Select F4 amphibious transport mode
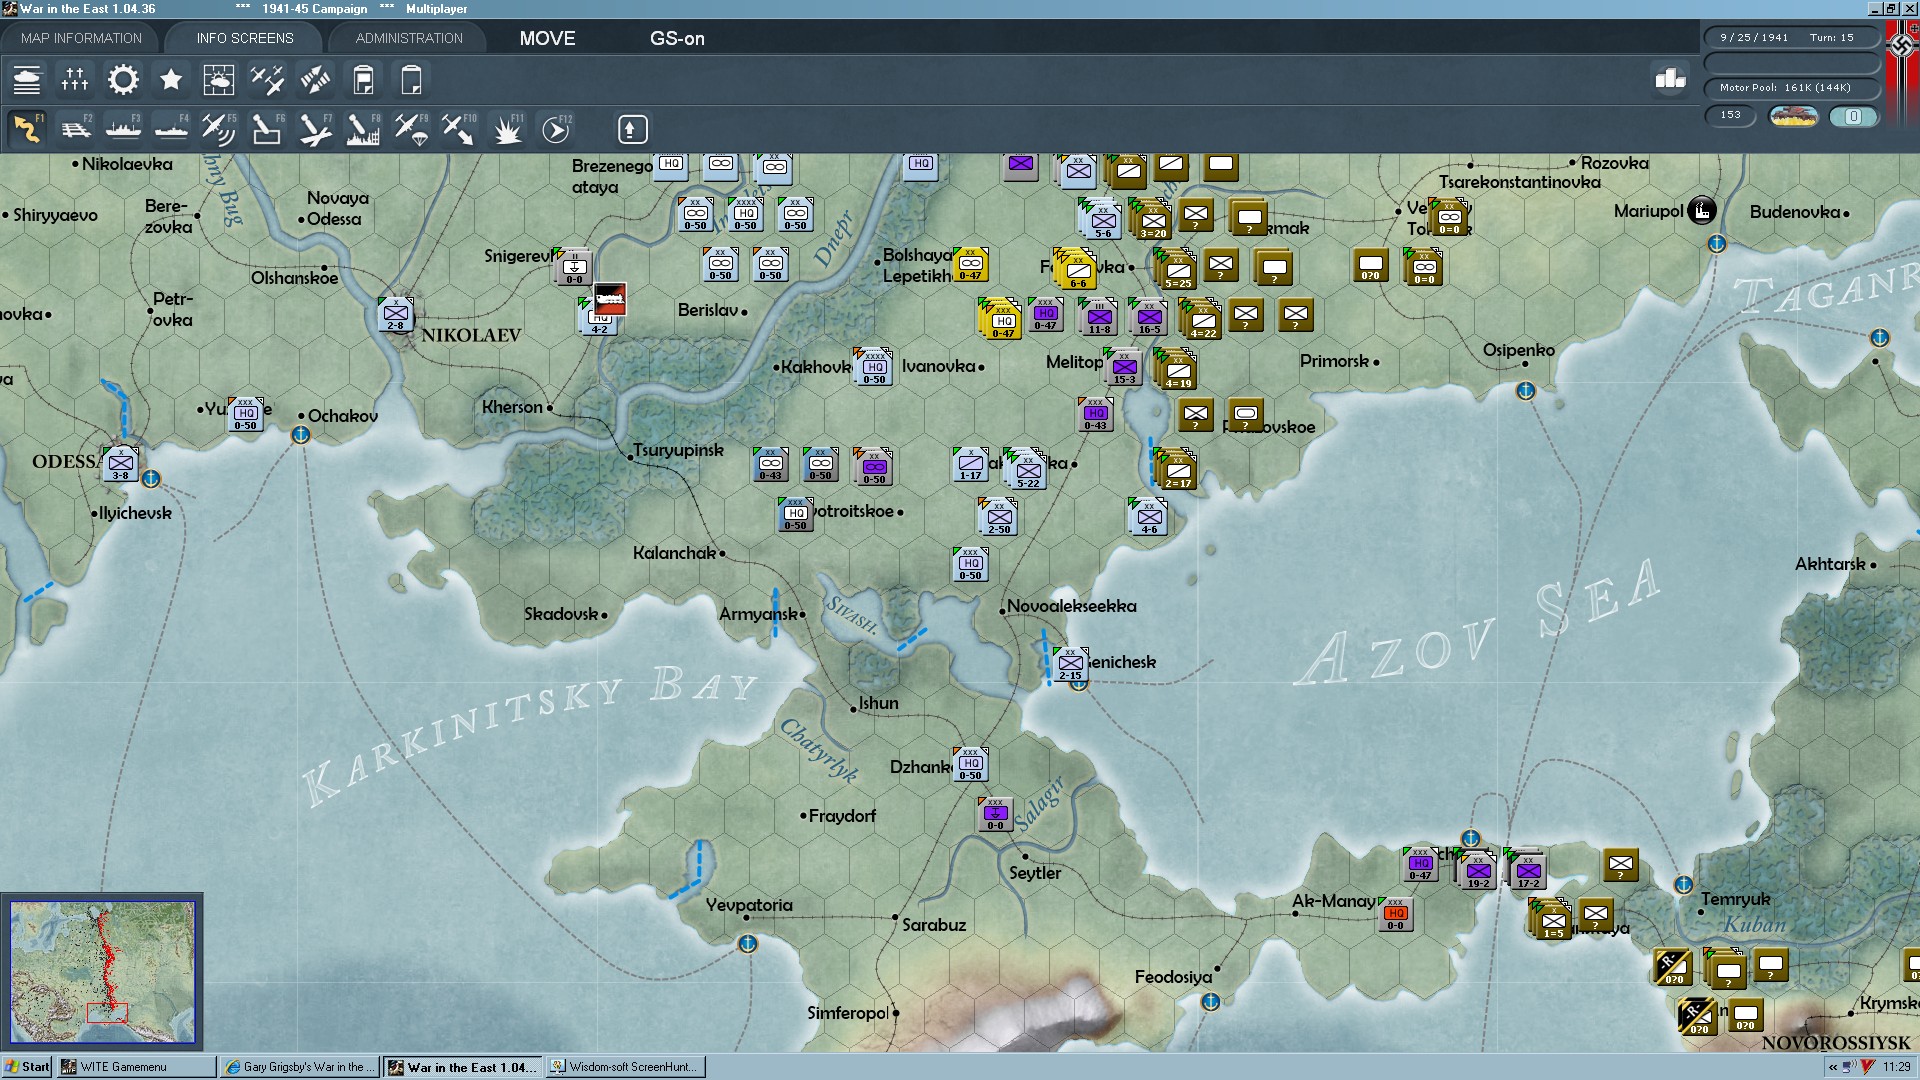 click(x=171, y=129)
